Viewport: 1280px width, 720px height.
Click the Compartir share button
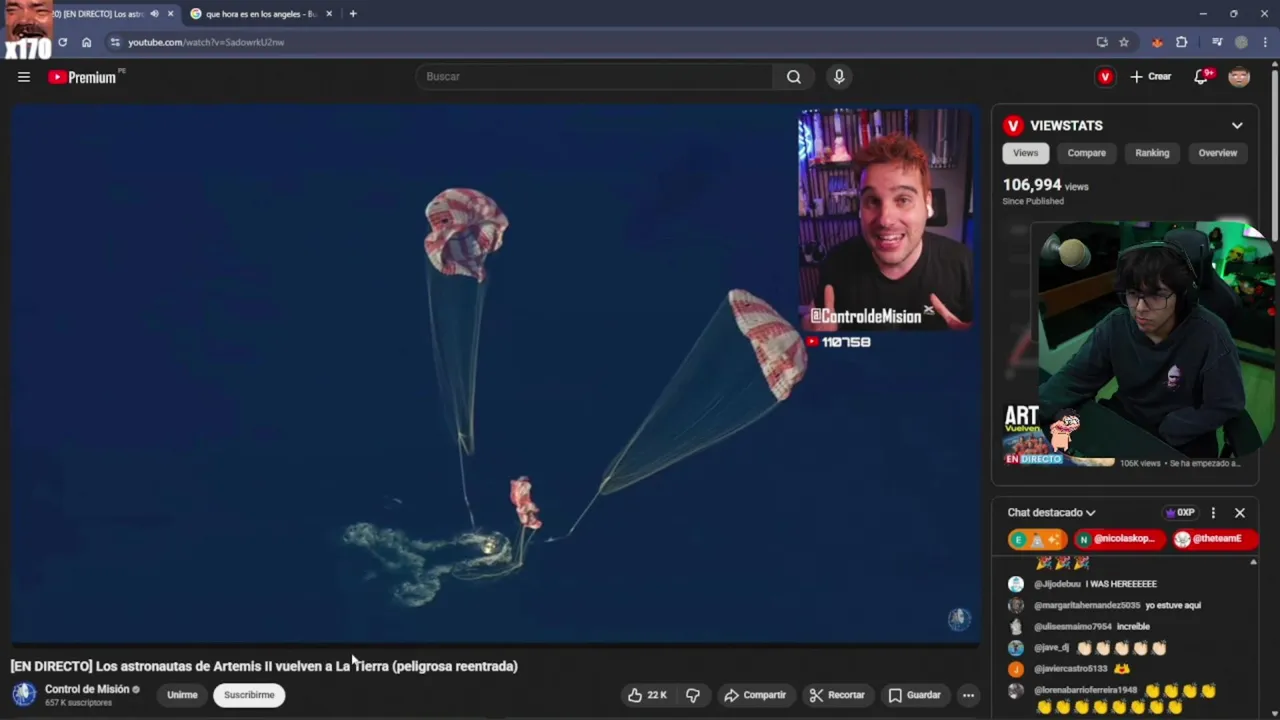(x=755, y=695)
